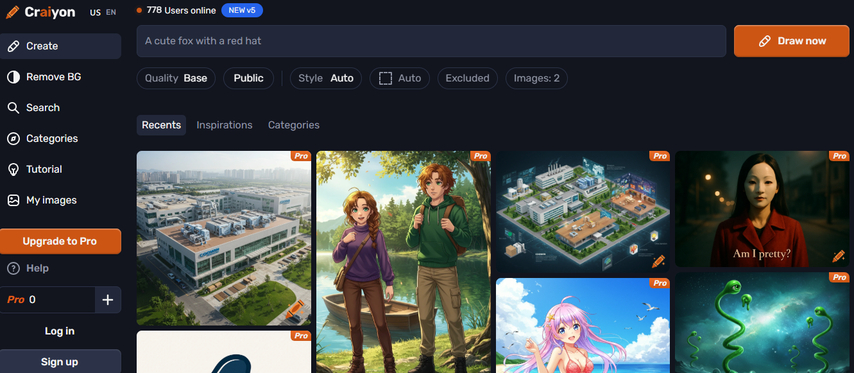Switch language to EN
The image size is (854, 373).
[111, 13]
